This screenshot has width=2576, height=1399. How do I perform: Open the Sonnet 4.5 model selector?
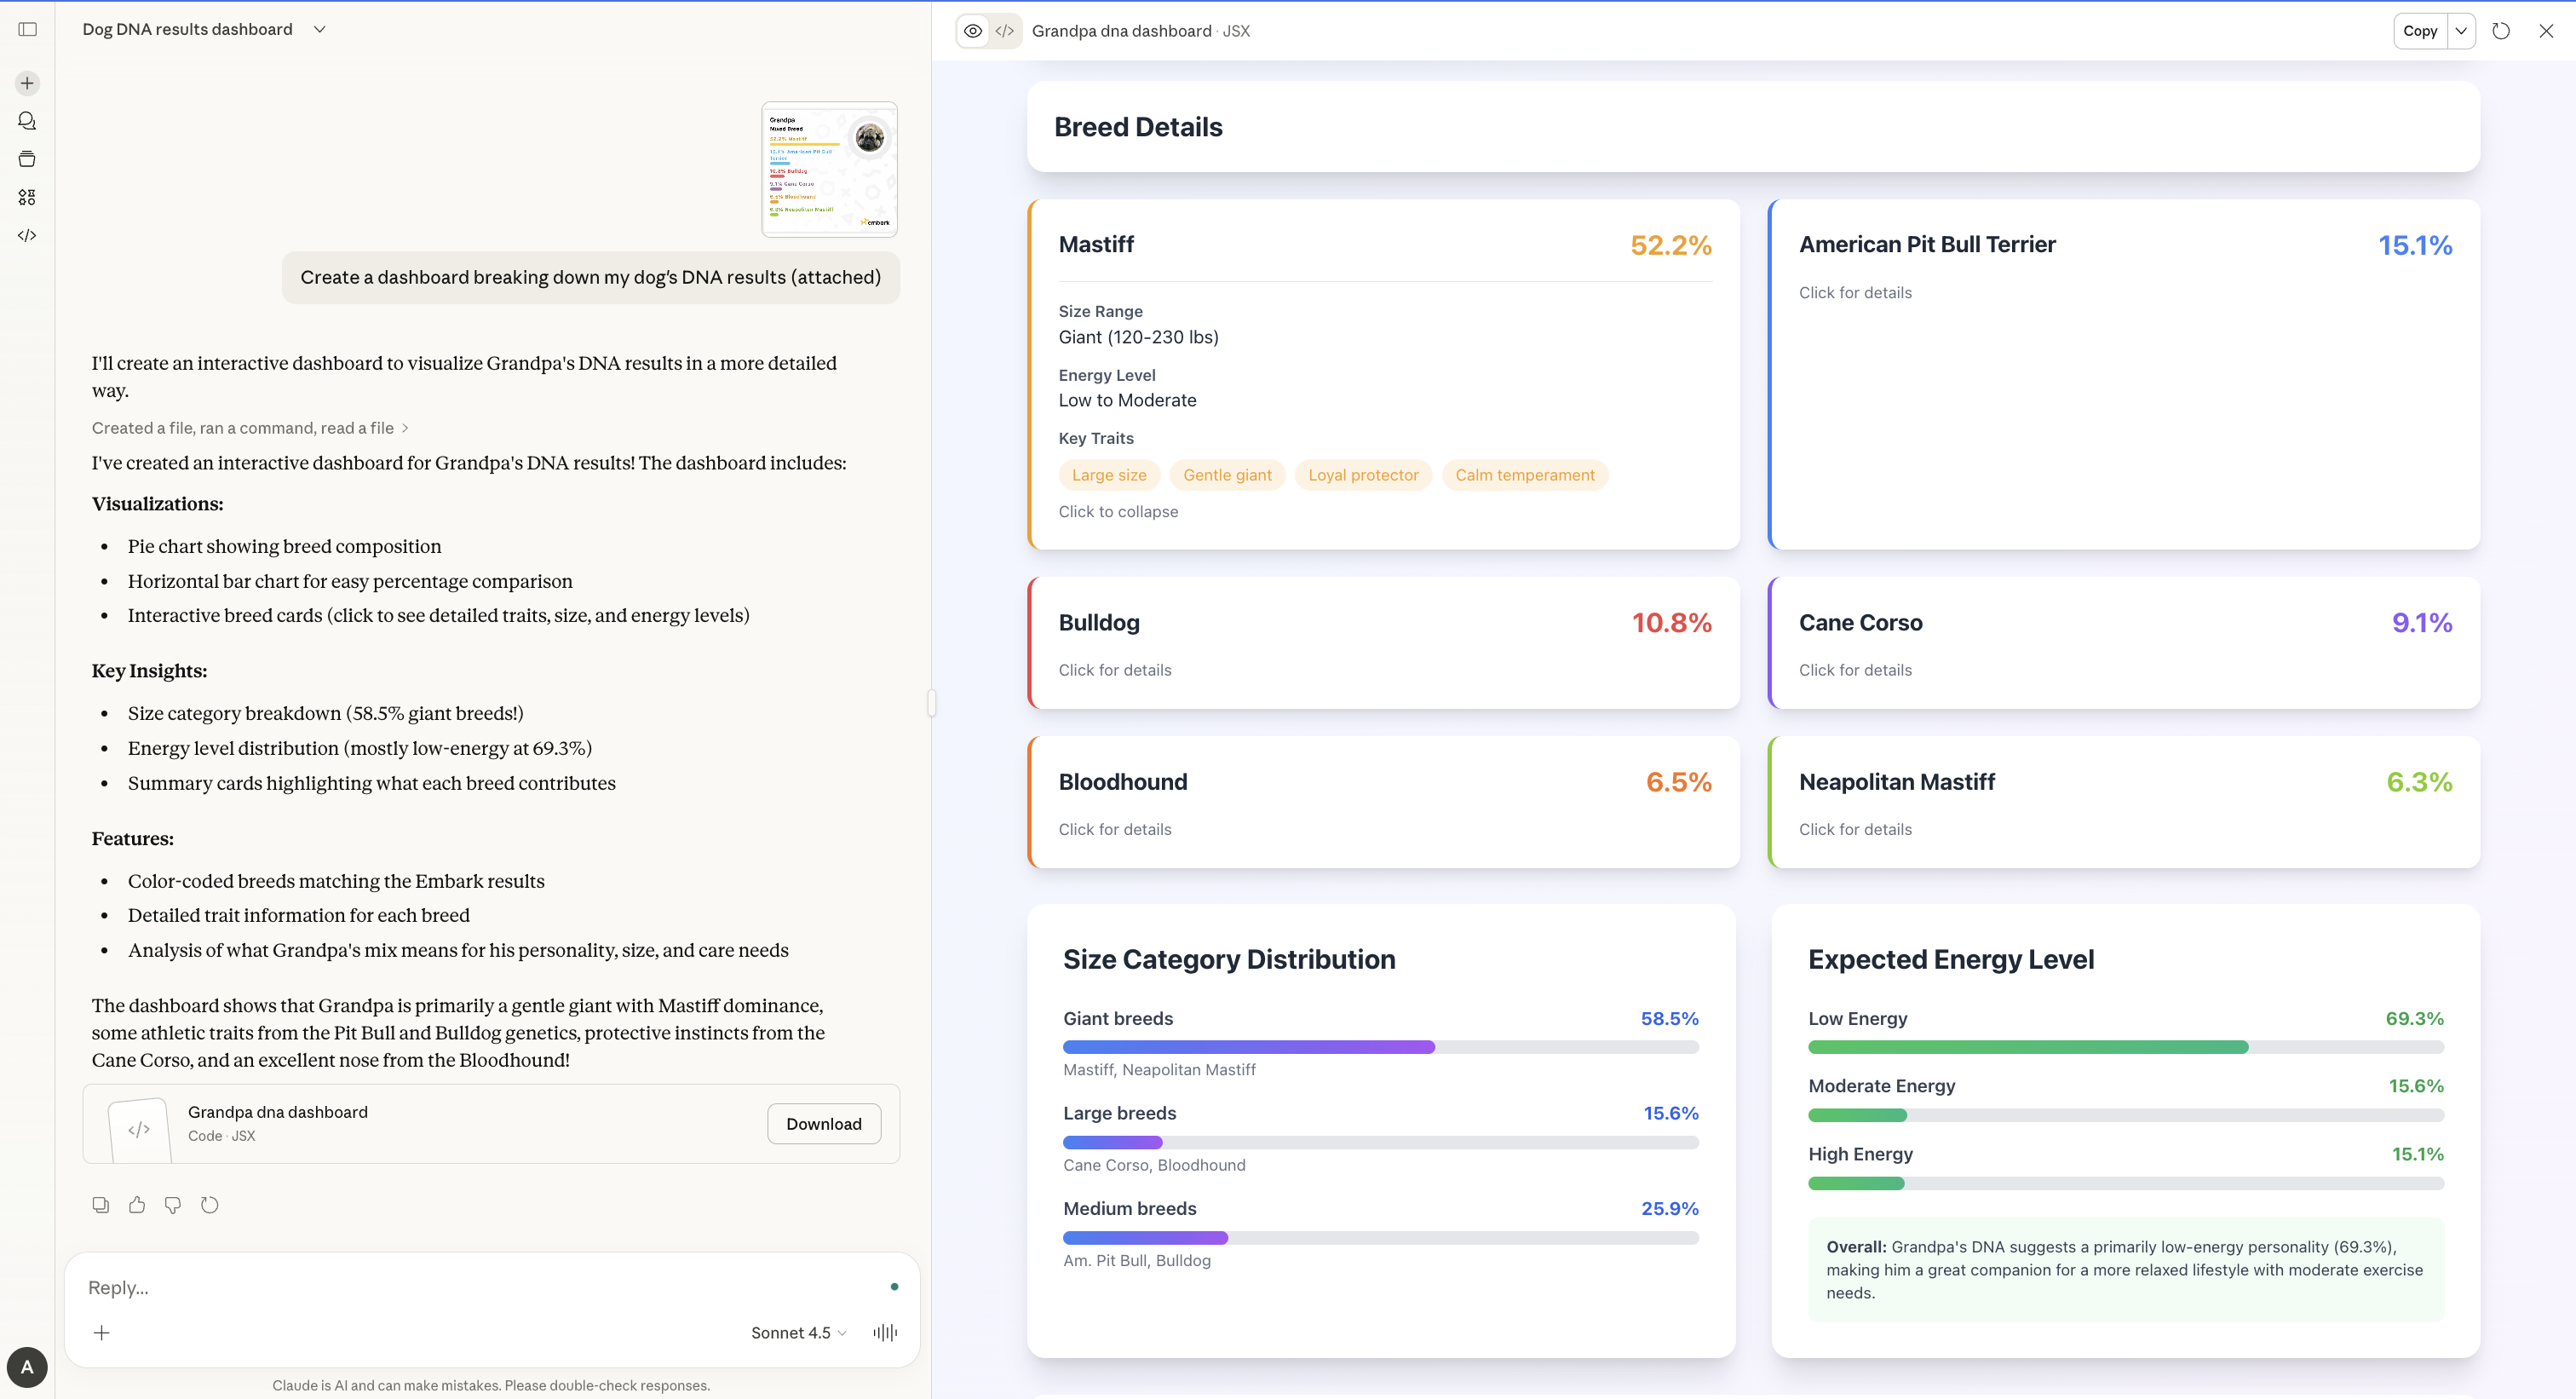pyautogui.click(x=797, y=1333)
